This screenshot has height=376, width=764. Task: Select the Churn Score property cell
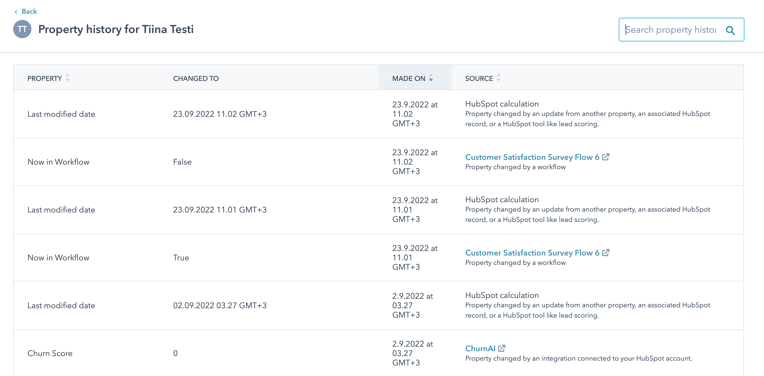pyautogui.click(x=50, y=353)
